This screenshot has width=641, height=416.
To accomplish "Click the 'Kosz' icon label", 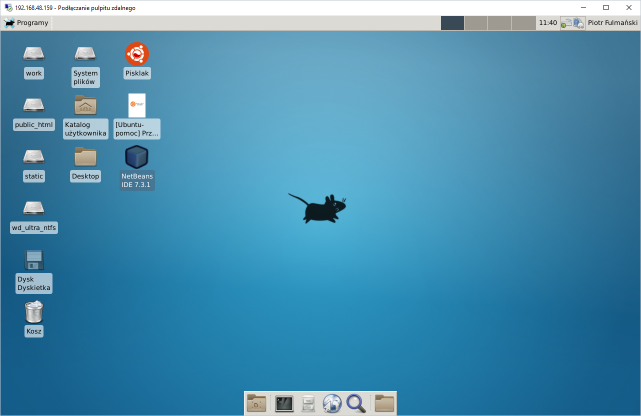I will [34, 331].
